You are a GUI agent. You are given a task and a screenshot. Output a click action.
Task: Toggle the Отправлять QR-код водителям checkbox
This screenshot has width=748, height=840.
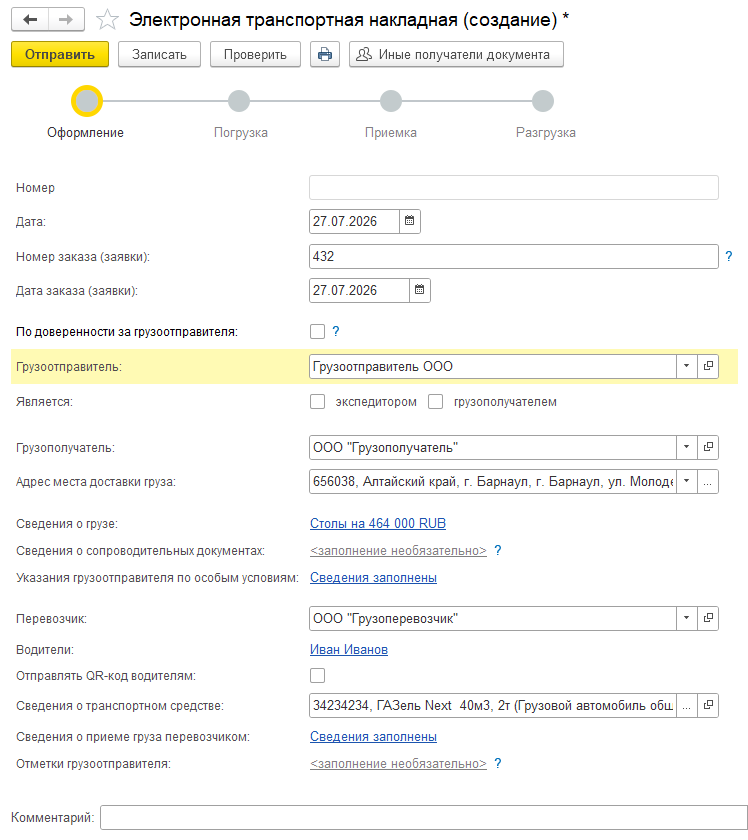pyautogui.click(x=317, y=676)
